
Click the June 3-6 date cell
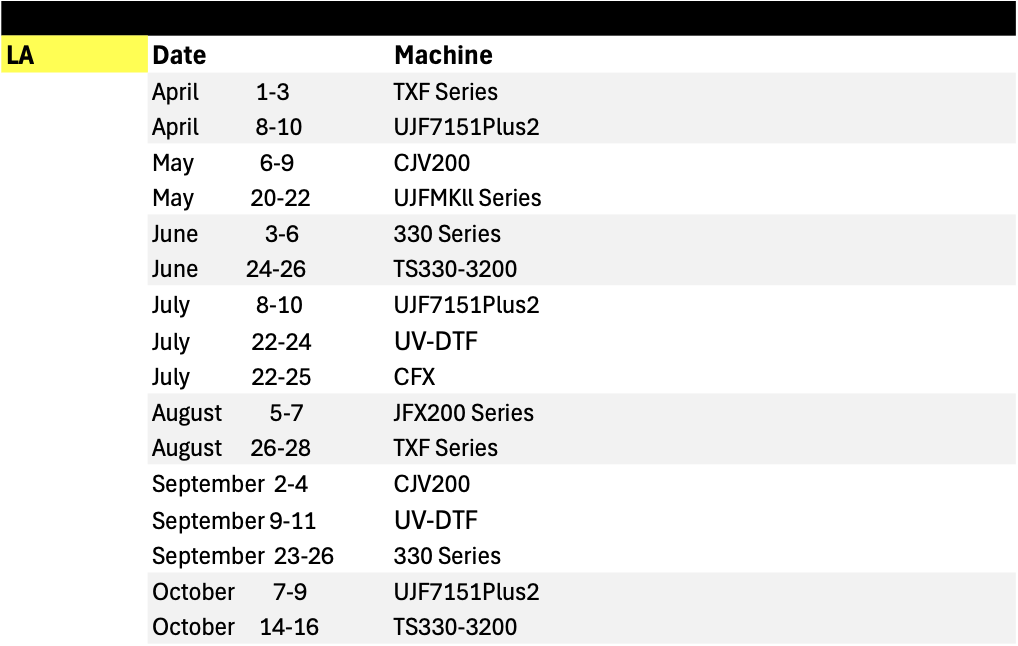coord(225,233)
